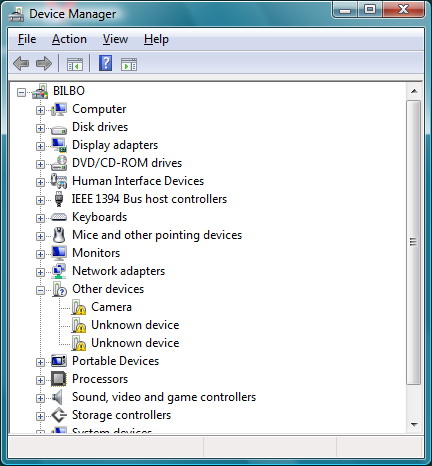Screen dimensions: 432x466
Task: Expand the Computer node
Action: tap(40, 110)
